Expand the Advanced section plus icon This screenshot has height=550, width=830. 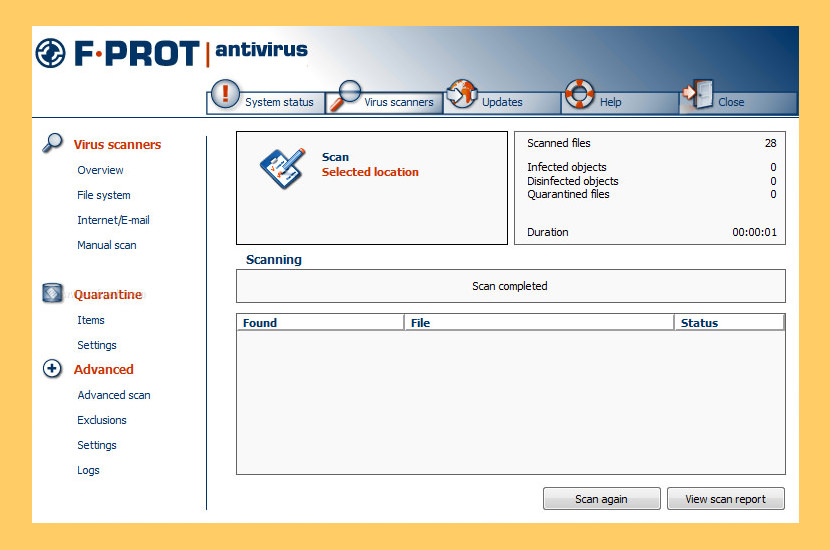(x=53, y=369)
